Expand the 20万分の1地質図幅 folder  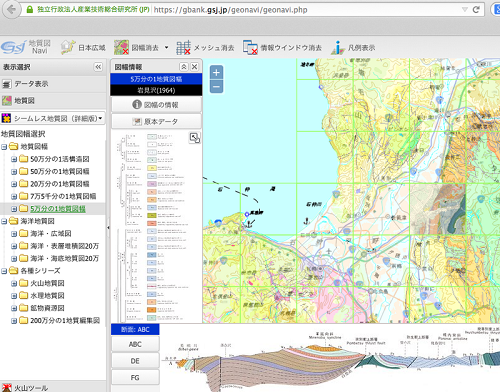point(14,184)
